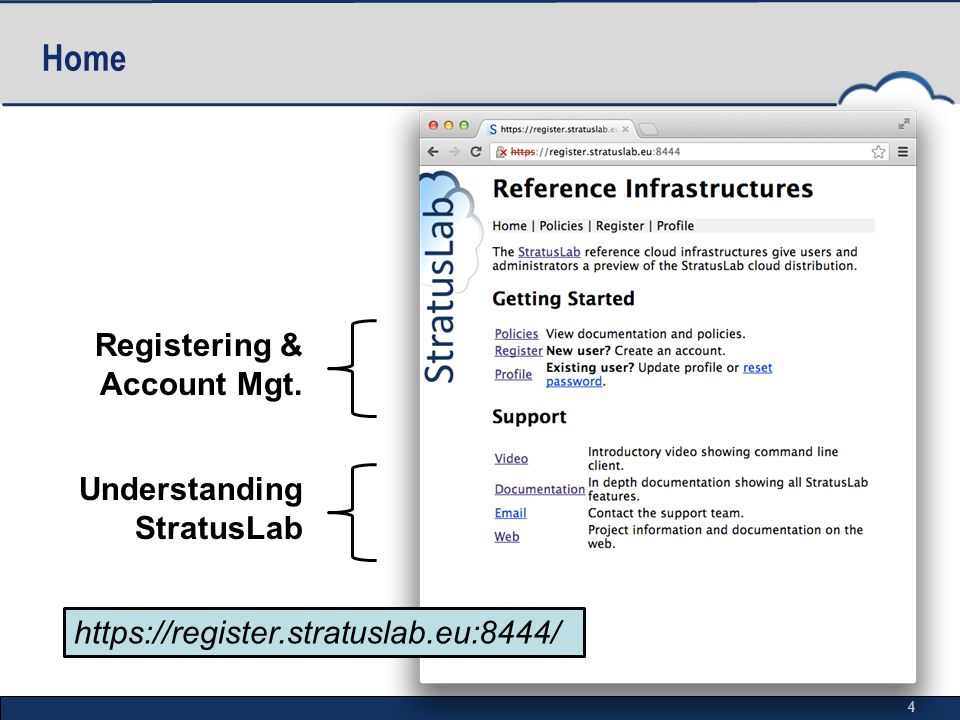Screen dimensions: 960x720
Task: Click the slide title Home
Action: point(84,59)
